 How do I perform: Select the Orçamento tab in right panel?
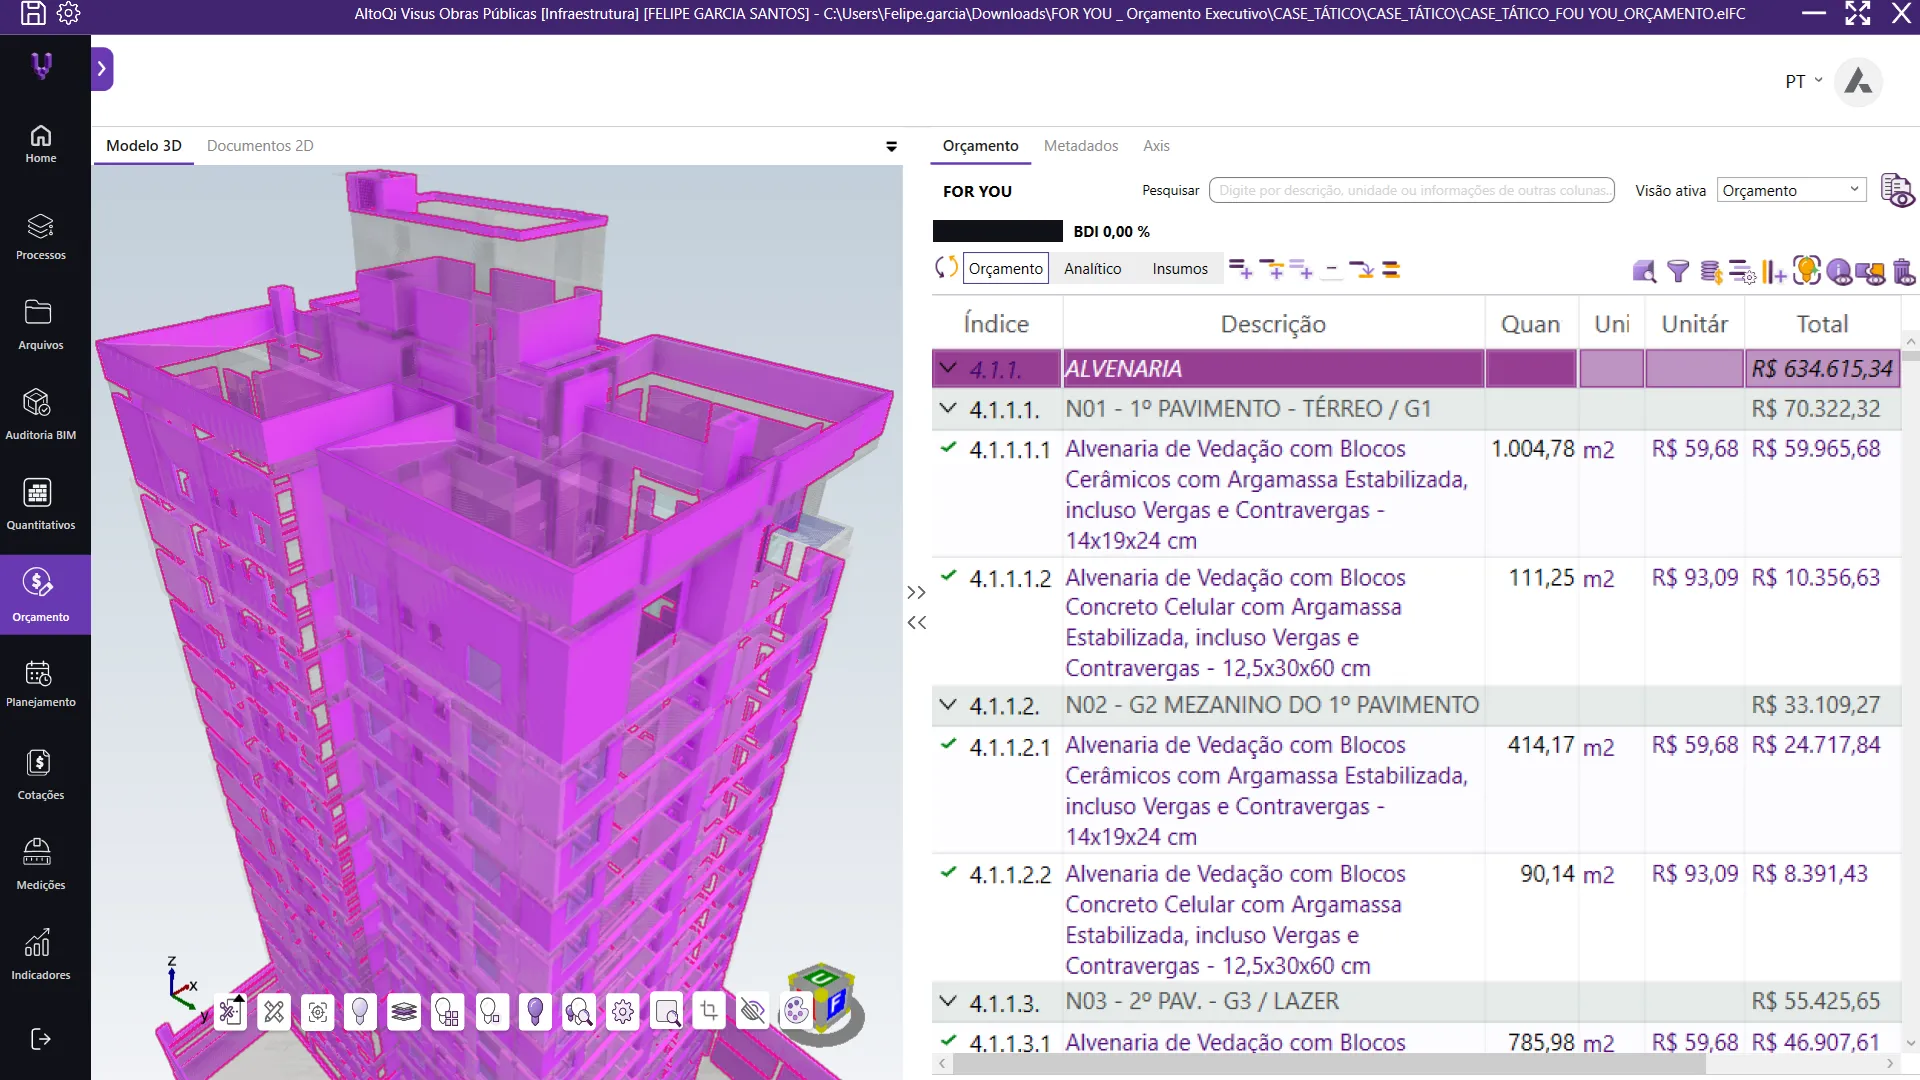(x=980, y=146)
